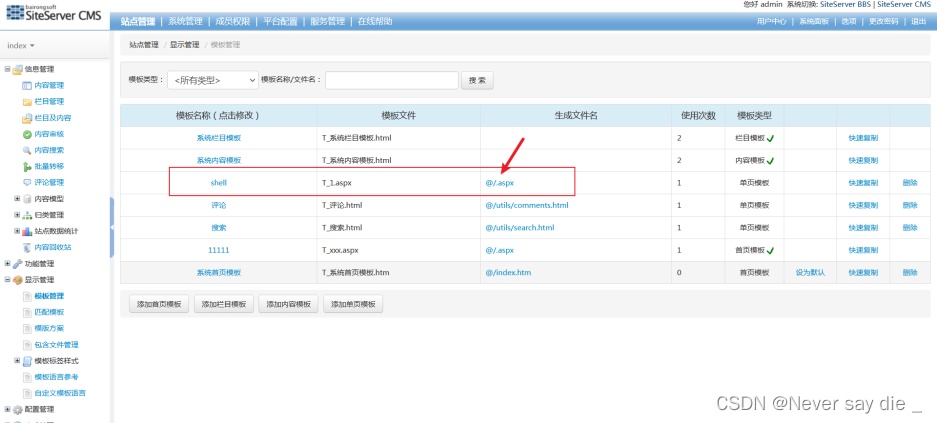
Task: Click 设为默认 for 系统首页模板
Action: coord(810,272)
